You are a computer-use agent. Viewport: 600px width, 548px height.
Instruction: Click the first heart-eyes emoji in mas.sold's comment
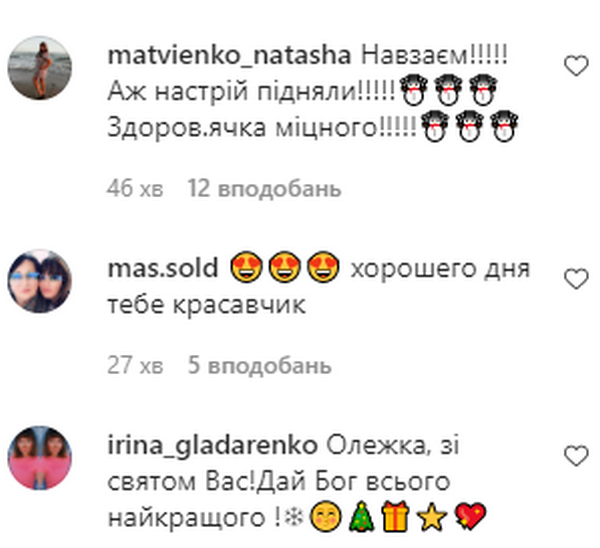click(246, 267)
